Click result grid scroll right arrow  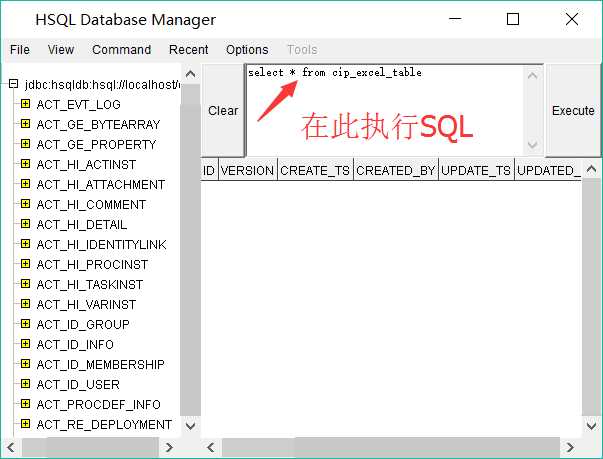tap(570, 447)
